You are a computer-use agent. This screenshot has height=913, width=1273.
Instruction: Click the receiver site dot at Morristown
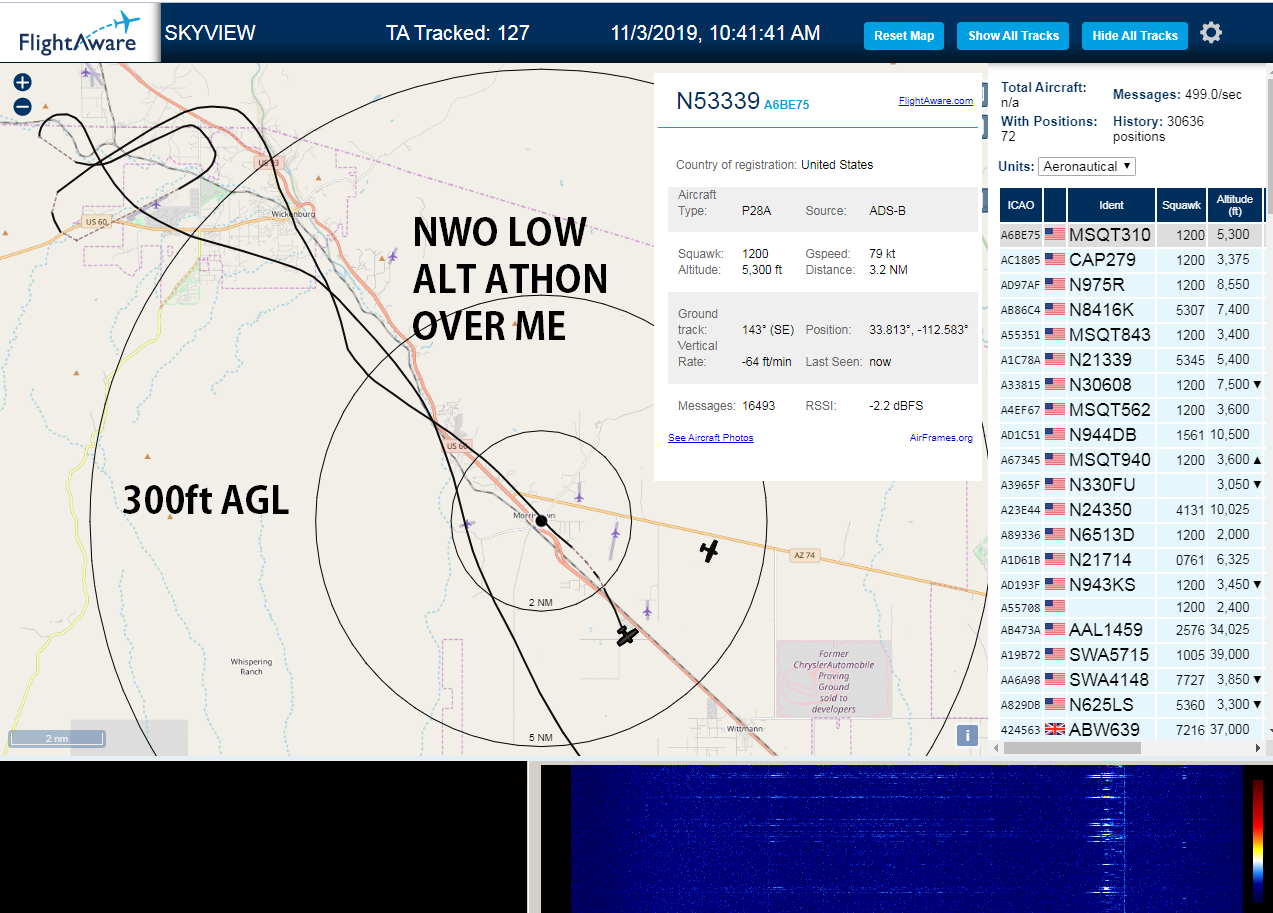click(541, 521)
